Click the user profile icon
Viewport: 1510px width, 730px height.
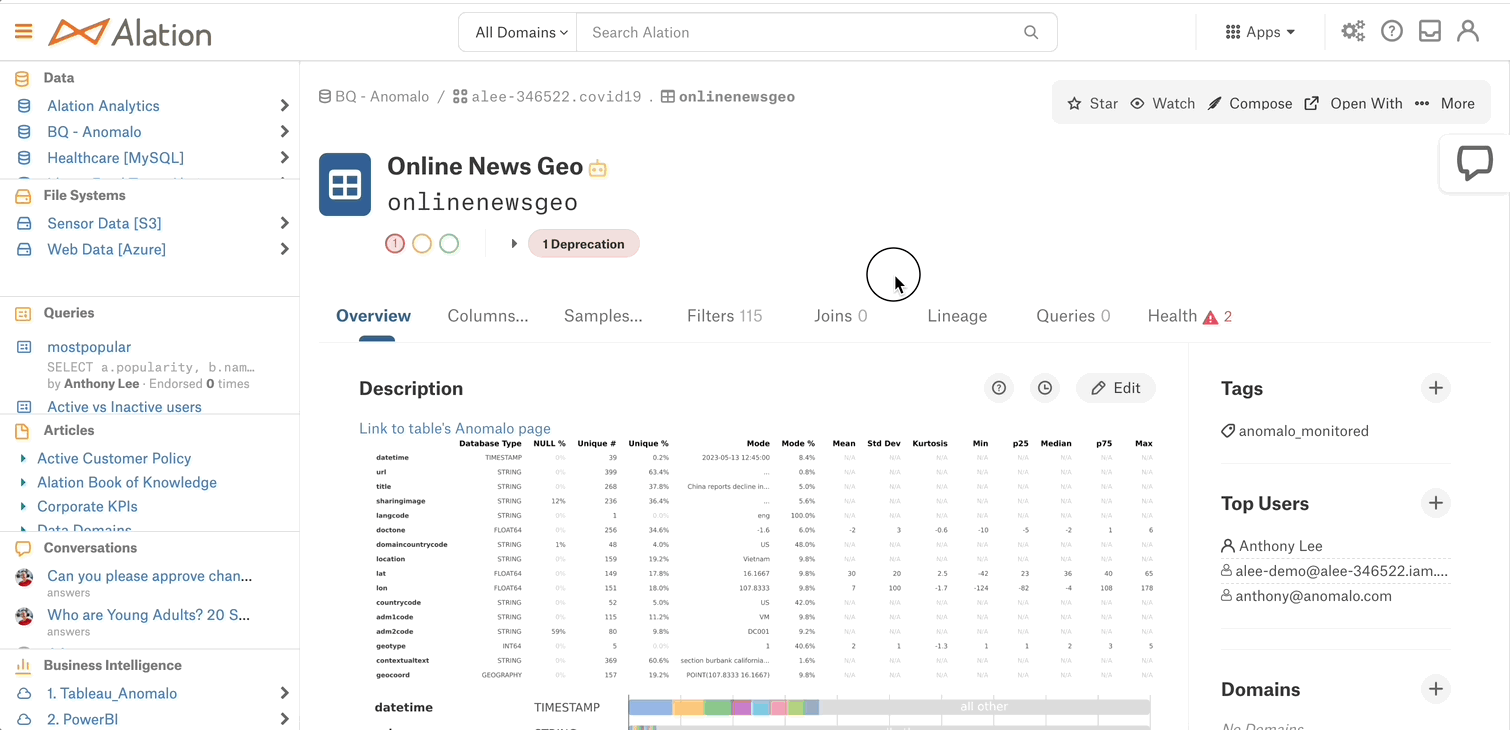click(1468, 32)
